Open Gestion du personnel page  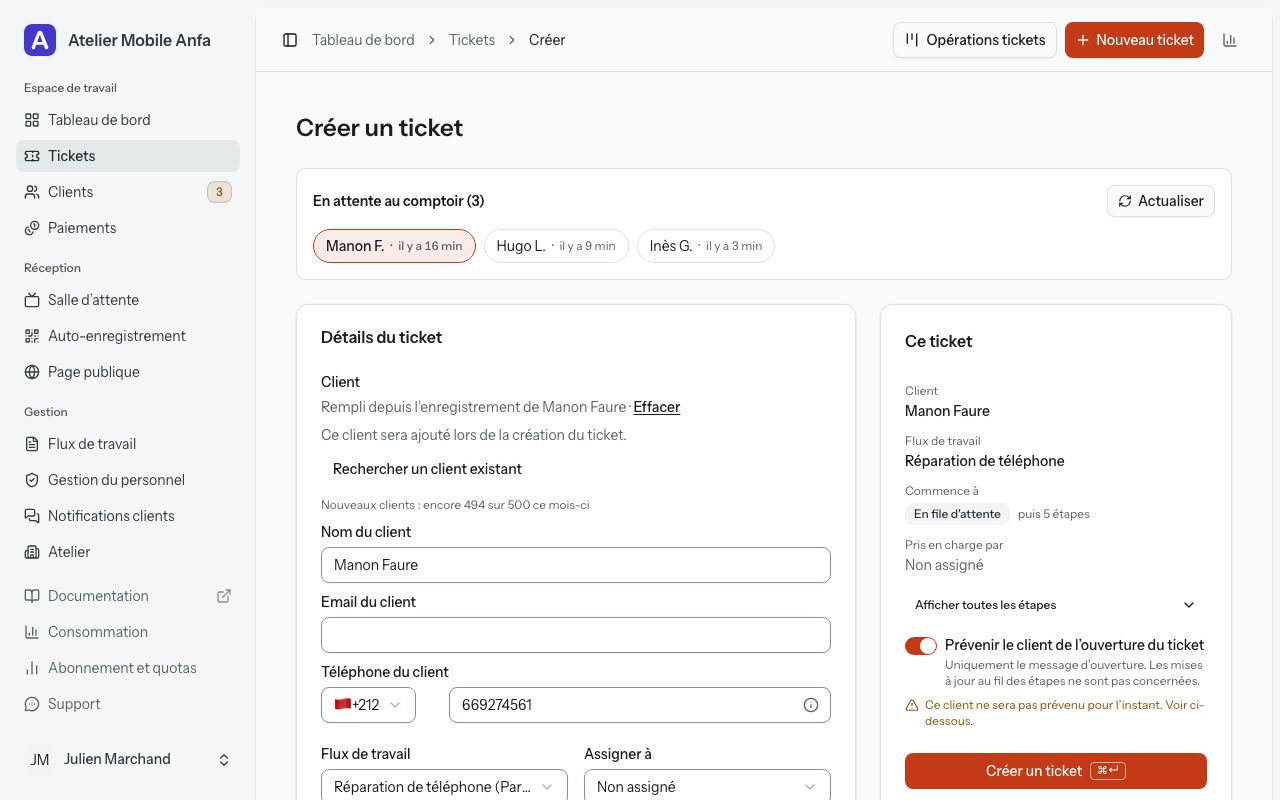128,480
